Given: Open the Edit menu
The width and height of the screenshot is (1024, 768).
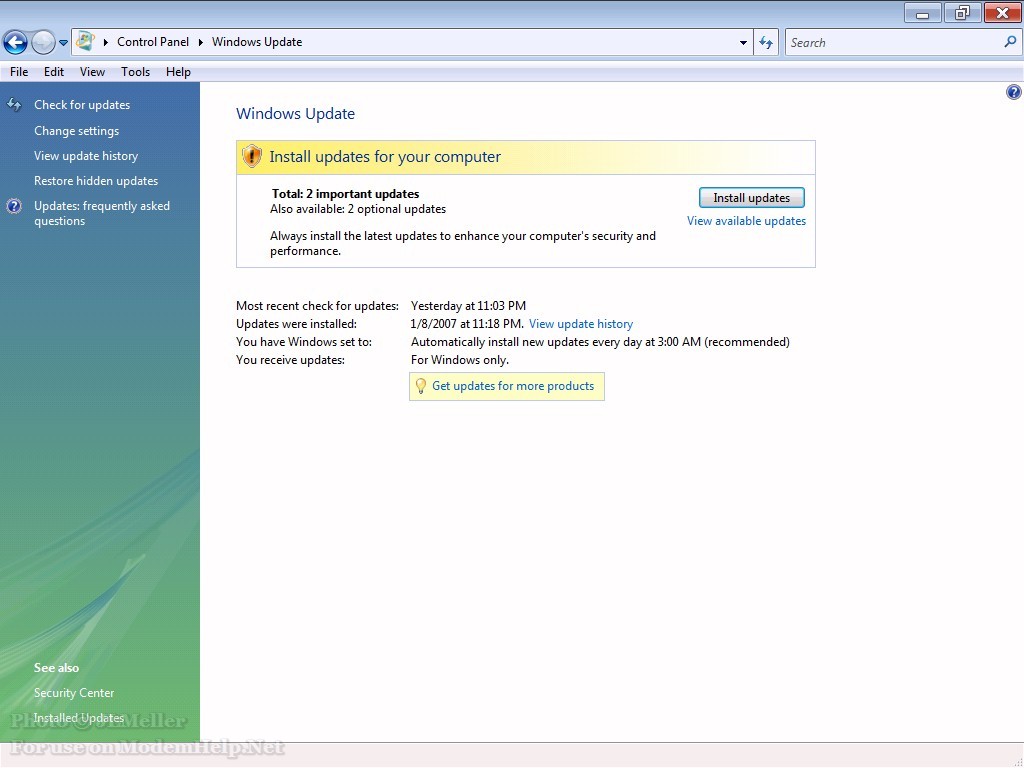Looking at the screenshot, I should [x=54, y=72].
